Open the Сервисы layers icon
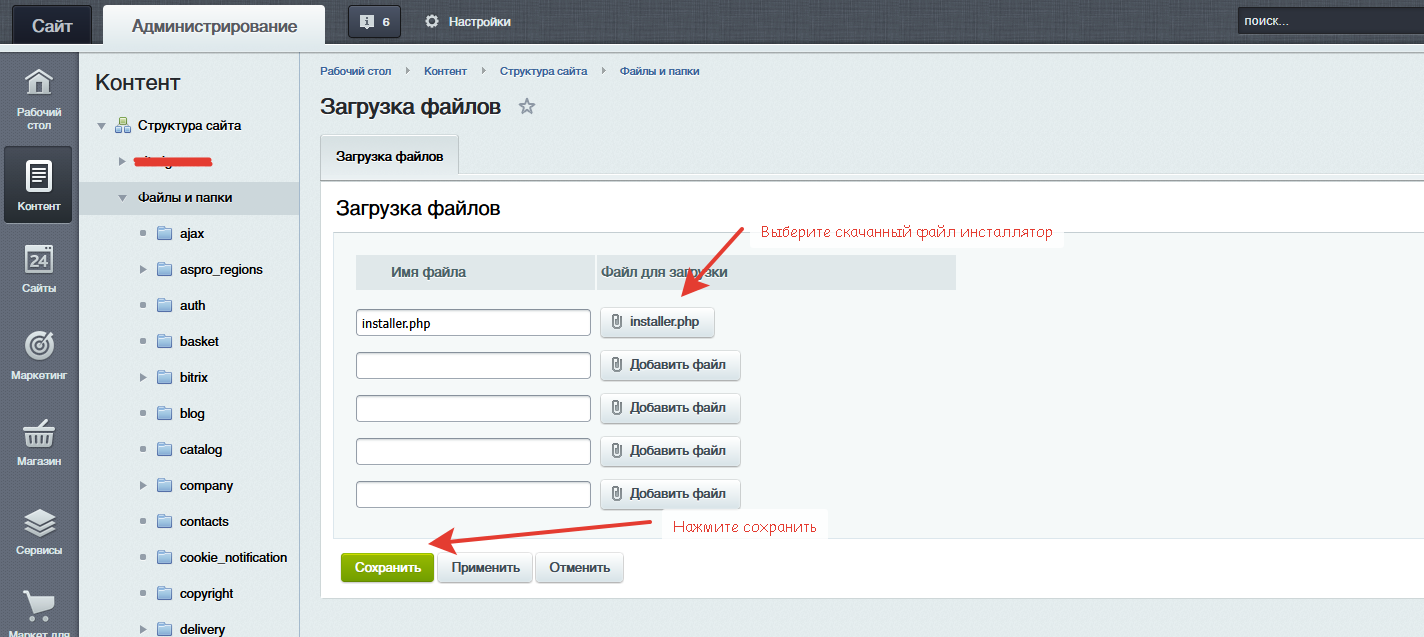The width and height of the screenshot is (1424, 637). [39, 531]
